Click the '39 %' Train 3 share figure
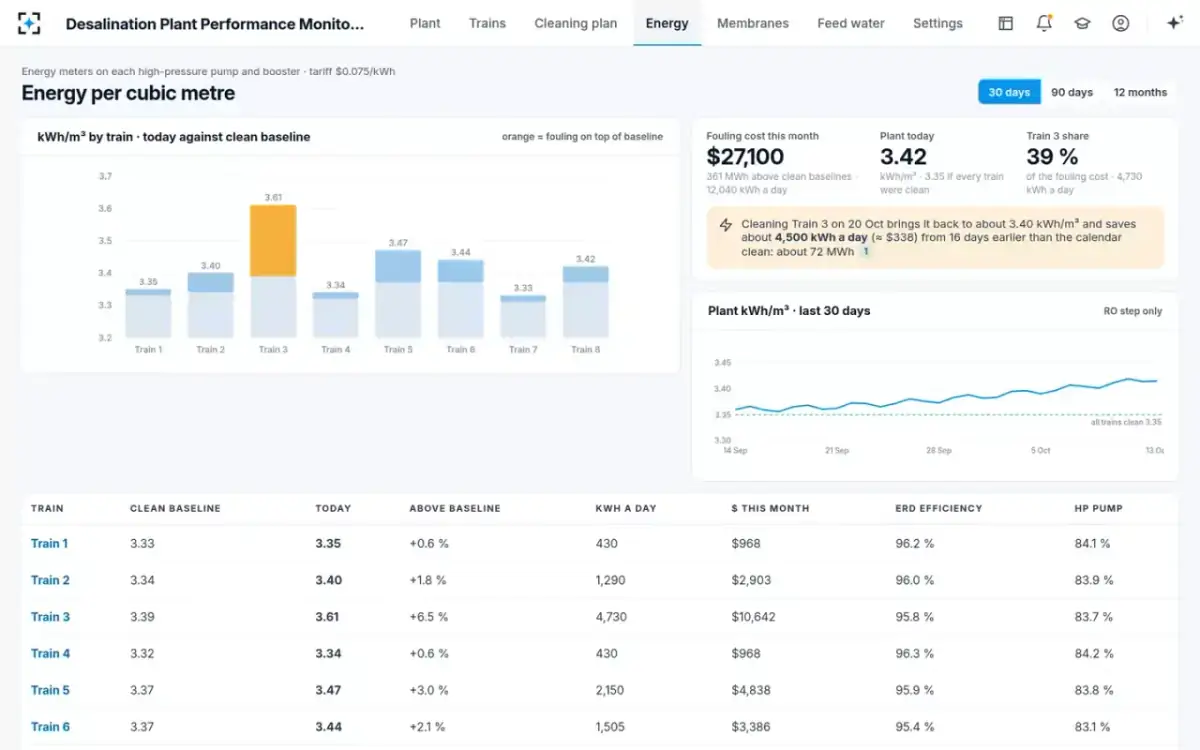1200x750 pixels. pyautogui.click(x=1052, y=157)
